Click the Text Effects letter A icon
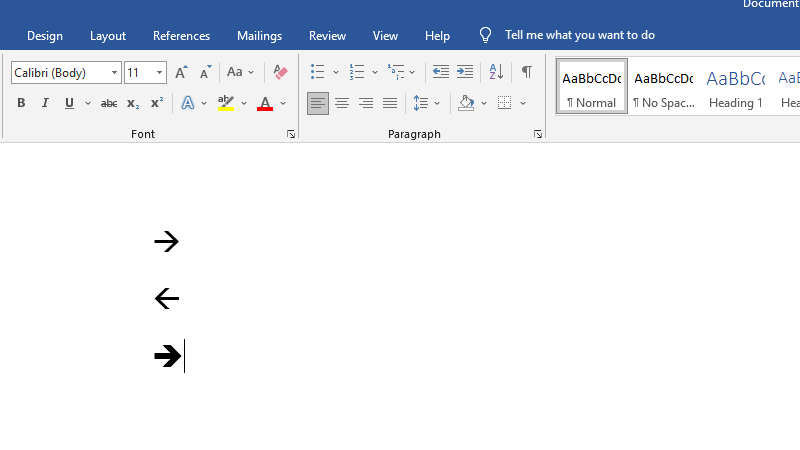 (187, 103)
